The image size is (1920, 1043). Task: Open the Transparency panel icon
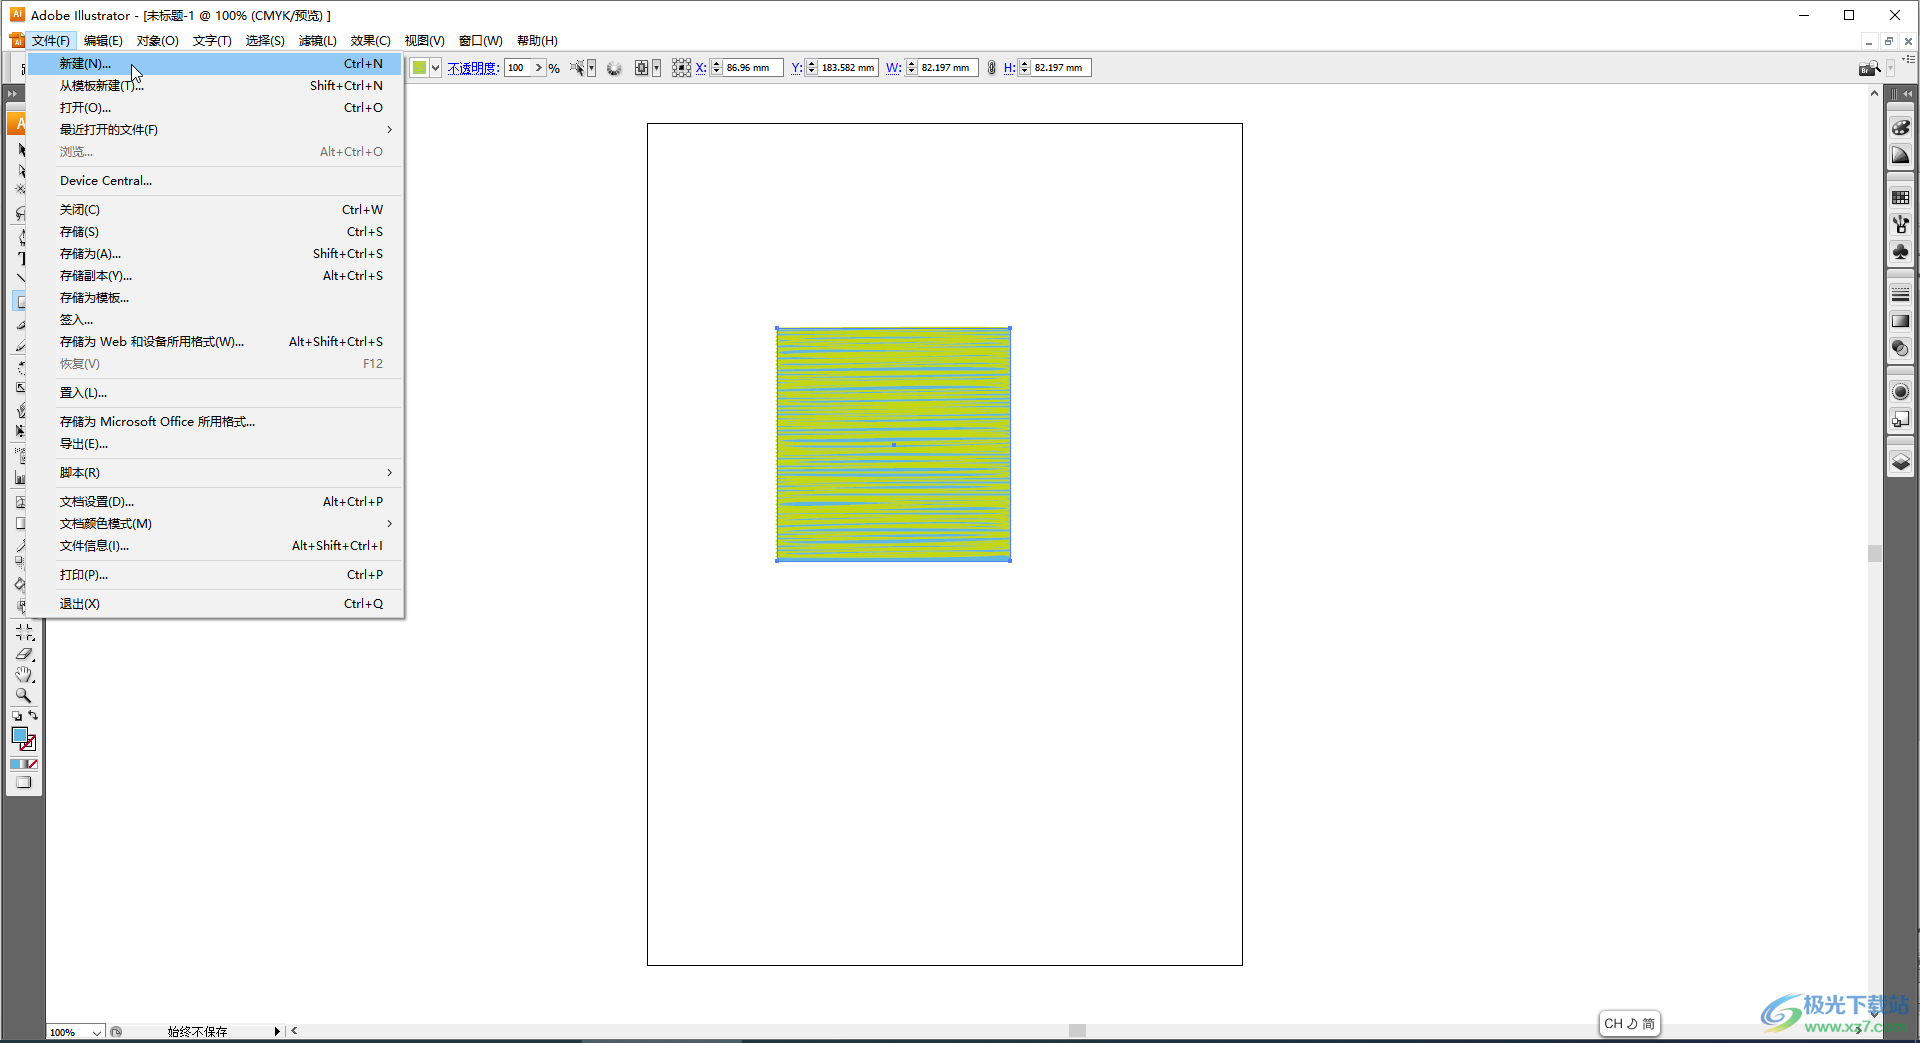[x=1900, y=348]
